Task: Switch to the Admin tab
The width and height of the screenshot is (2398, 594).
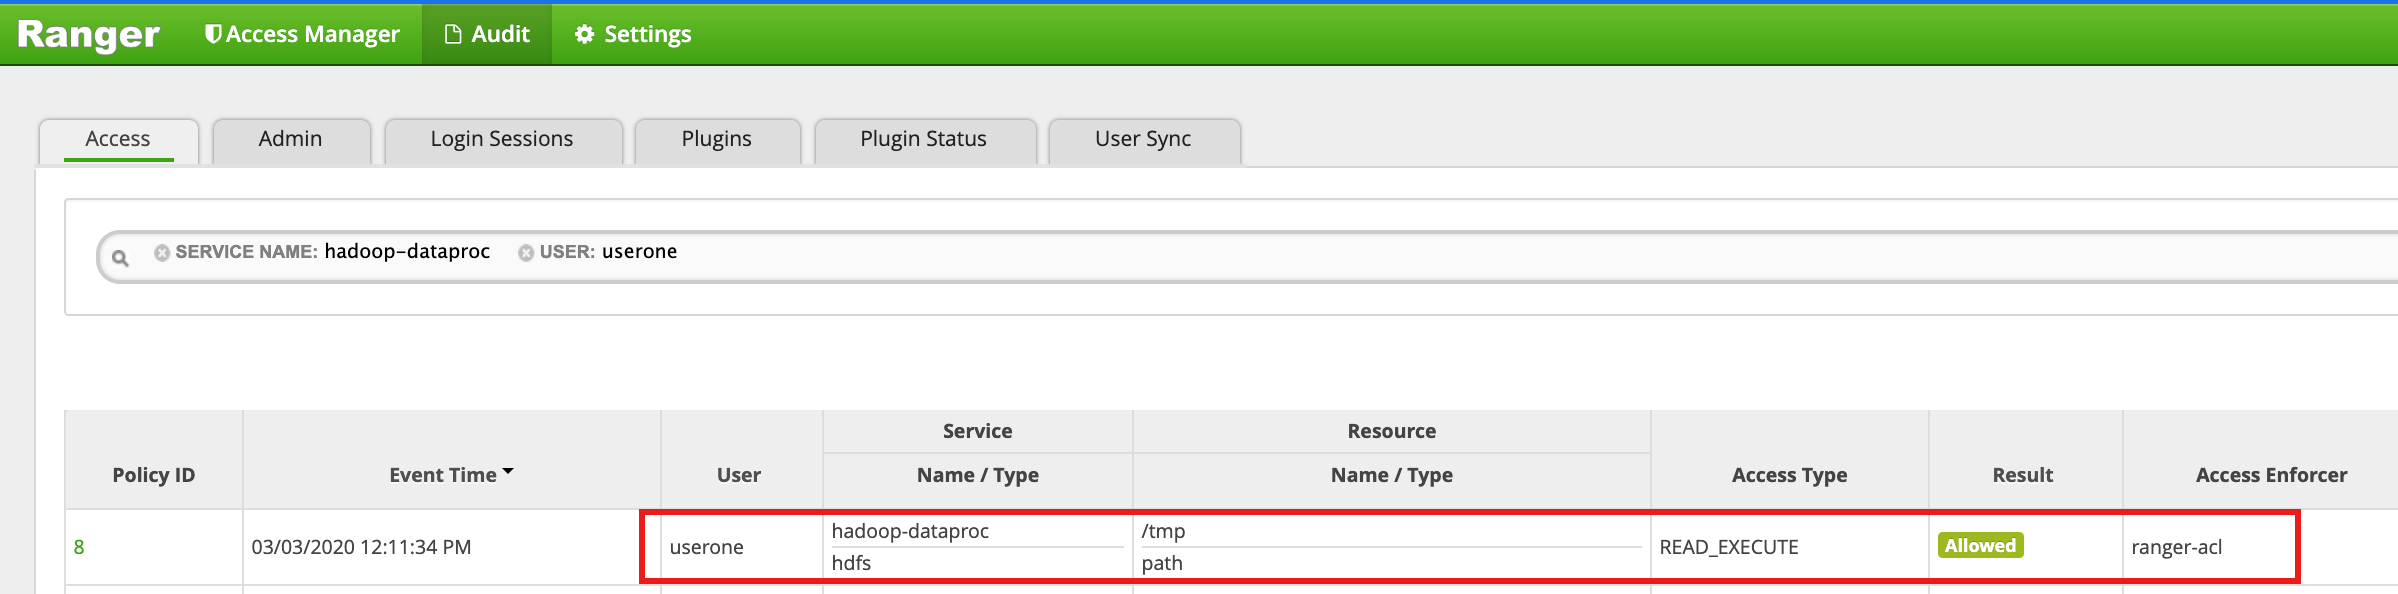Action: pyautogui.click(x=290, y=139)
